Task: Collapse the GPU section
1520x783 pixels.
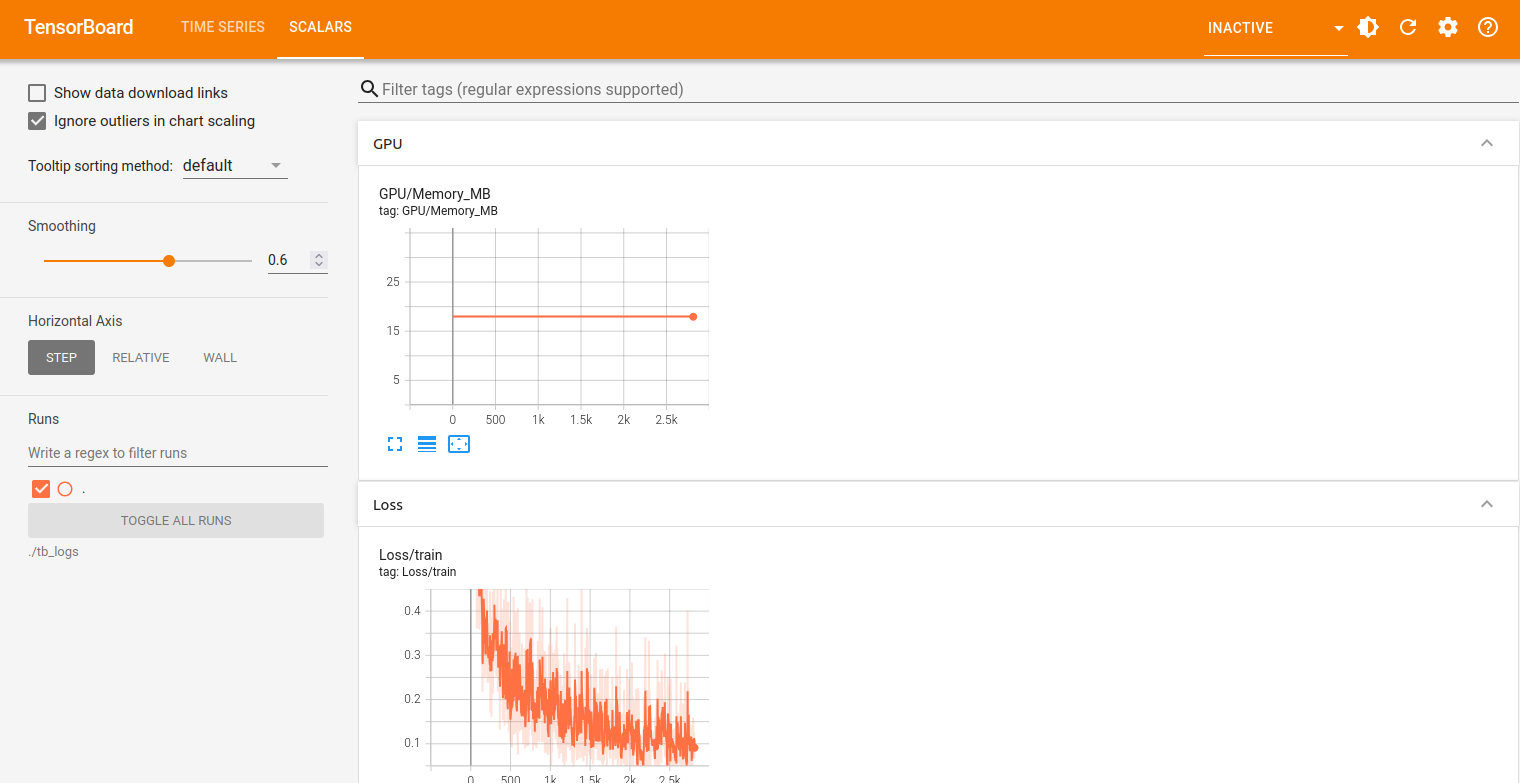Action: (x=1486, y=144)
